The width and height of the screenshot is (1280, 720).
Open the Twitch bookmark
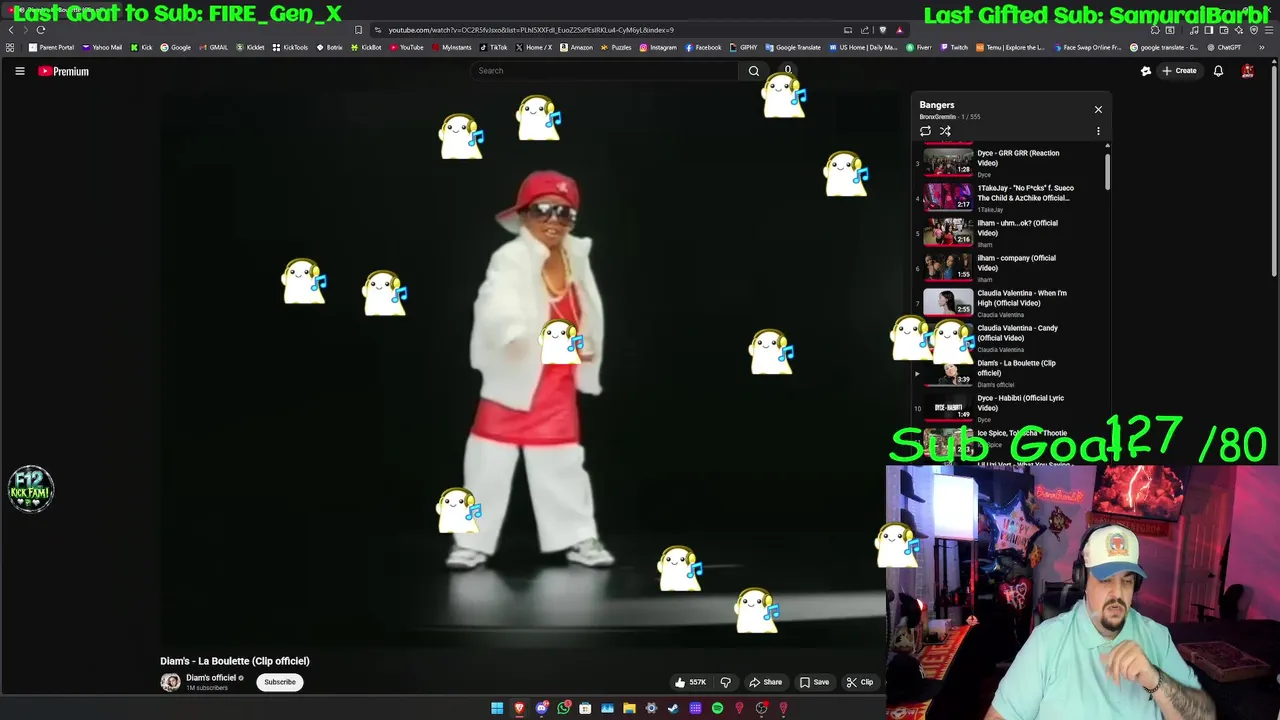click(x=954, y=47)
